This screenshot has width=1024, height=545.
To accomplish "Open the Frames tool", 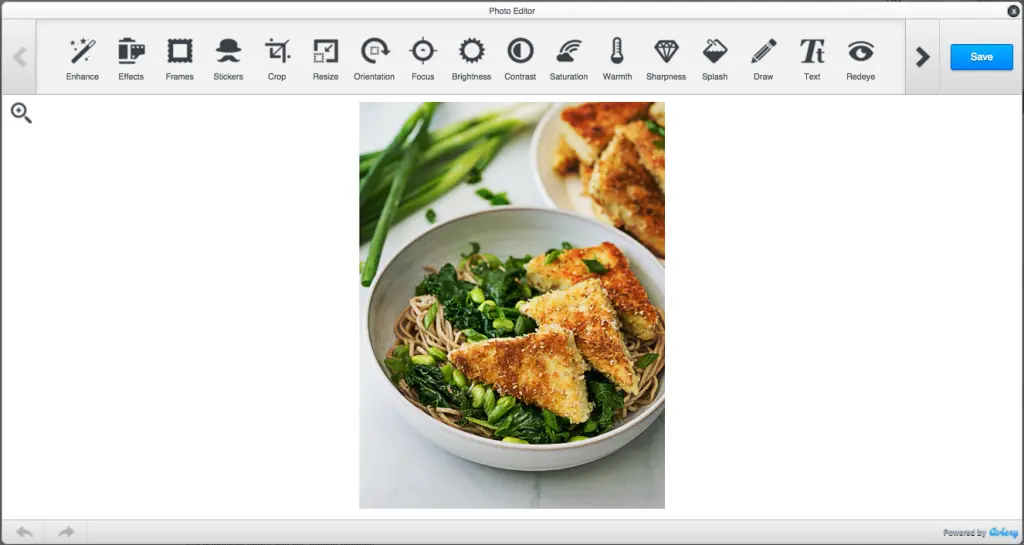I will (180, 59).
